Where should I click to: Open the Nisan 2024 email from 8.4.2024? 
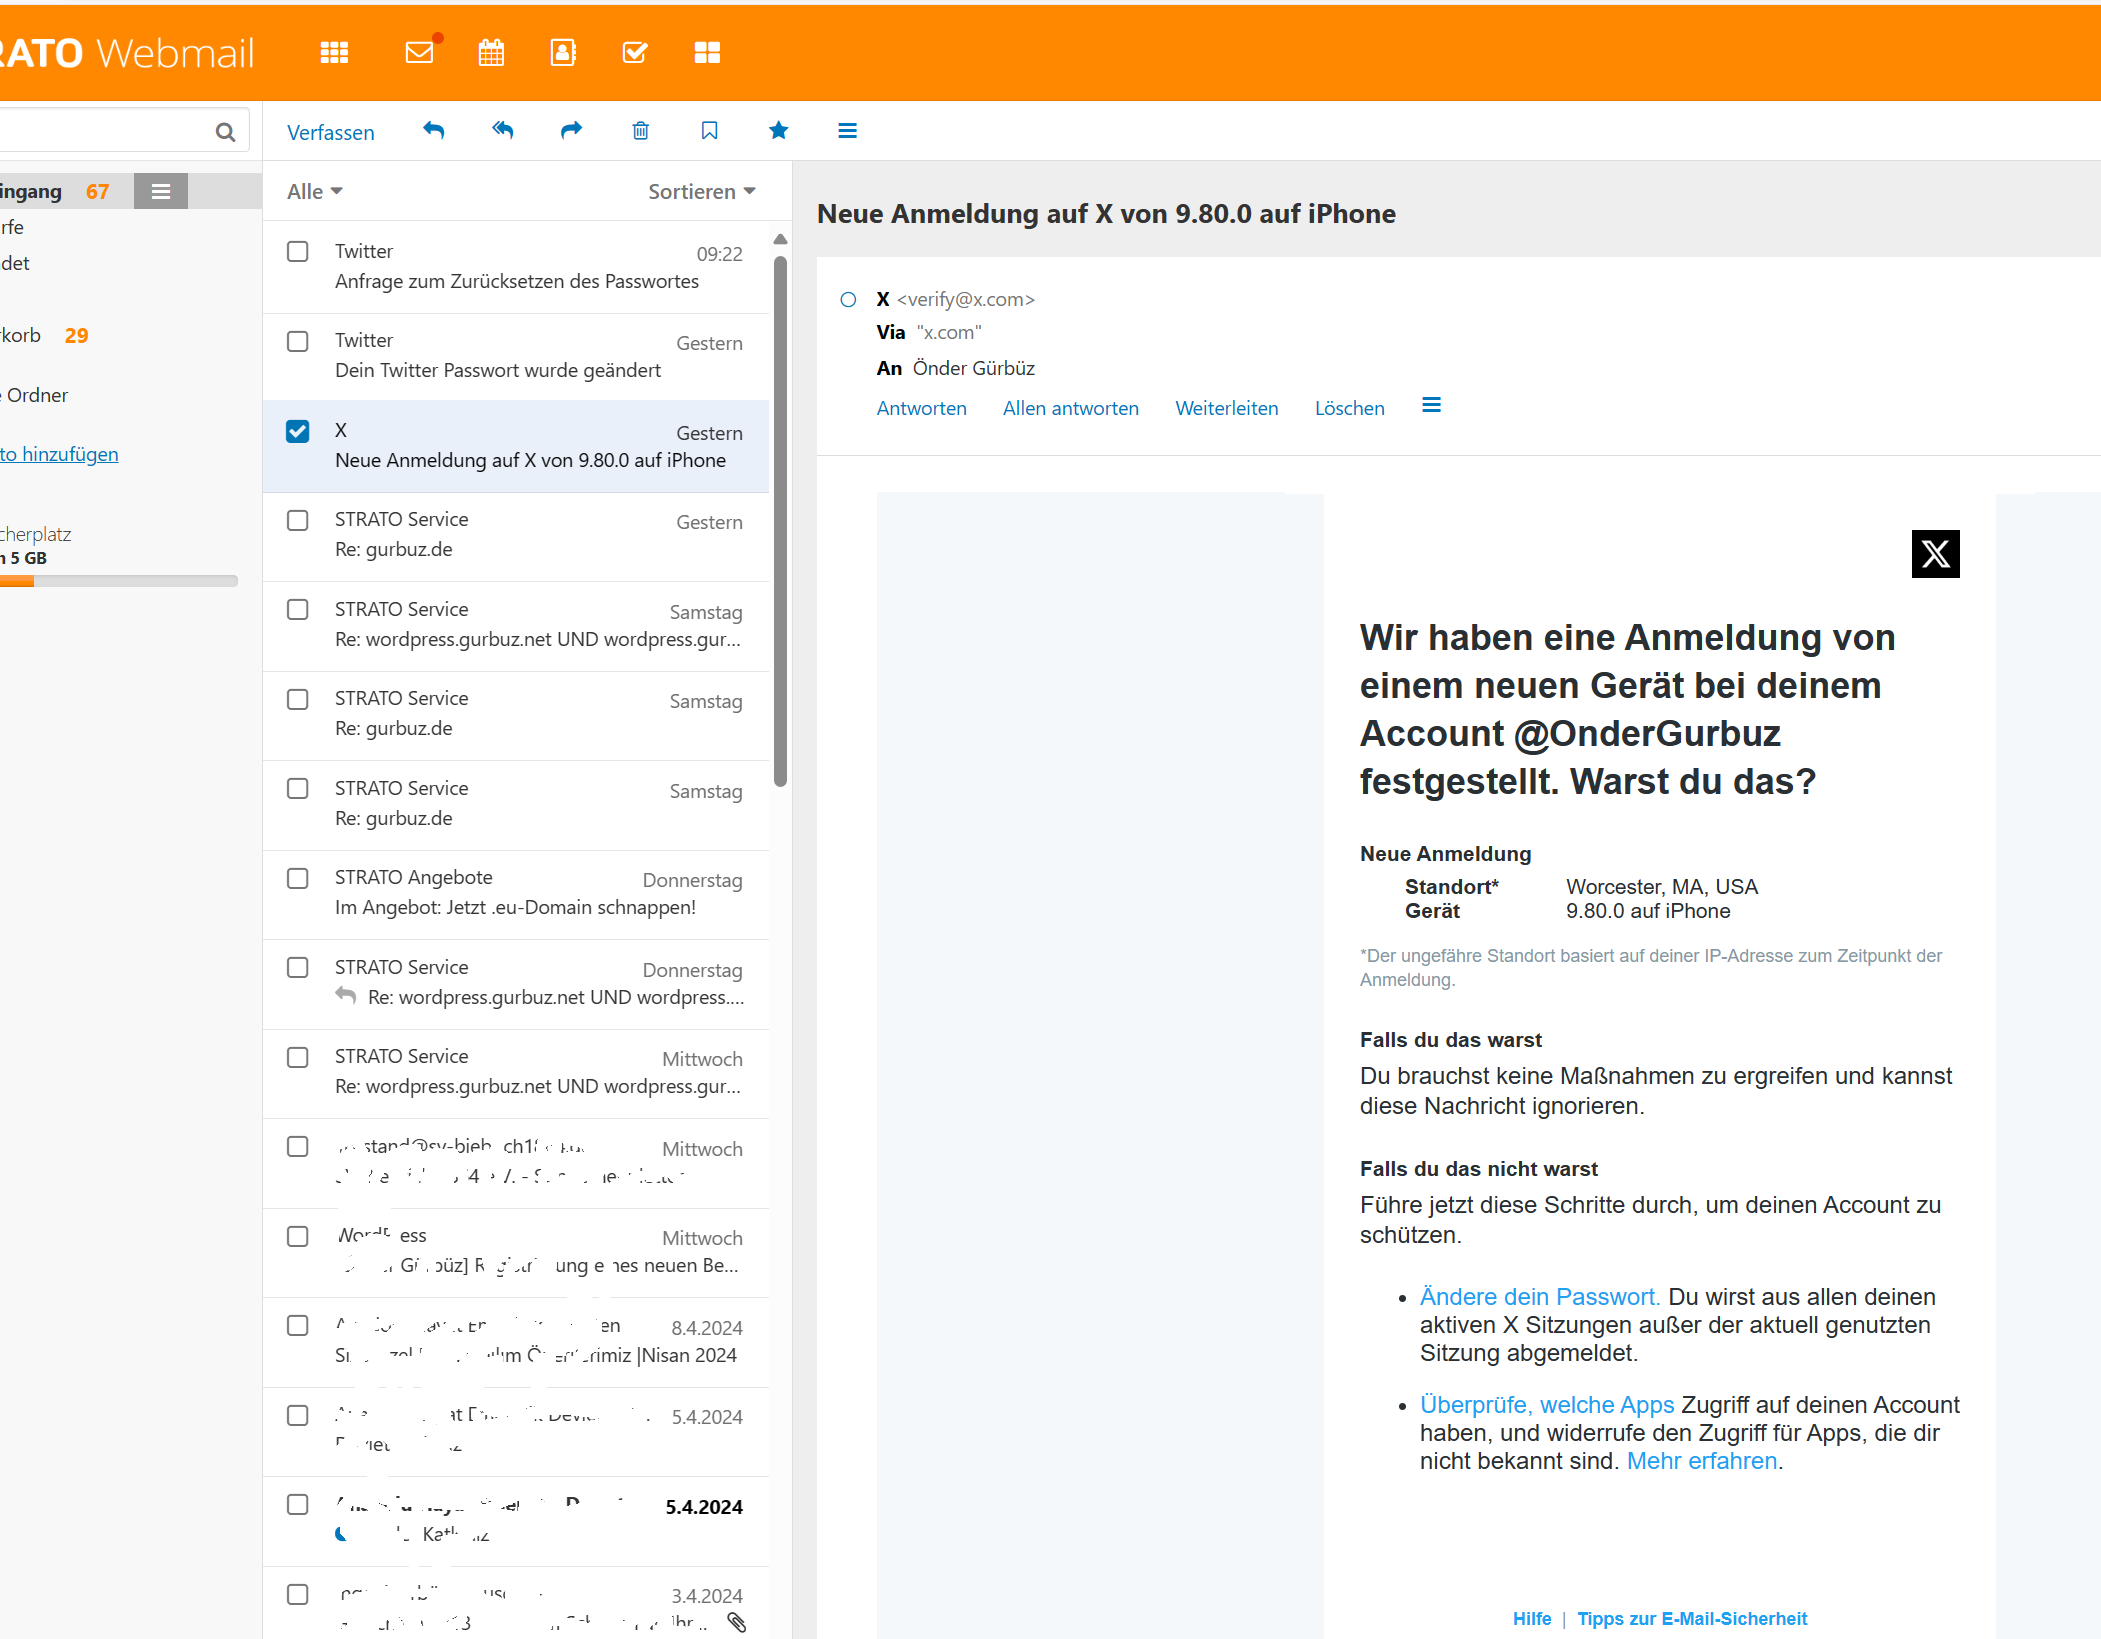click(x=516, y=1342)
